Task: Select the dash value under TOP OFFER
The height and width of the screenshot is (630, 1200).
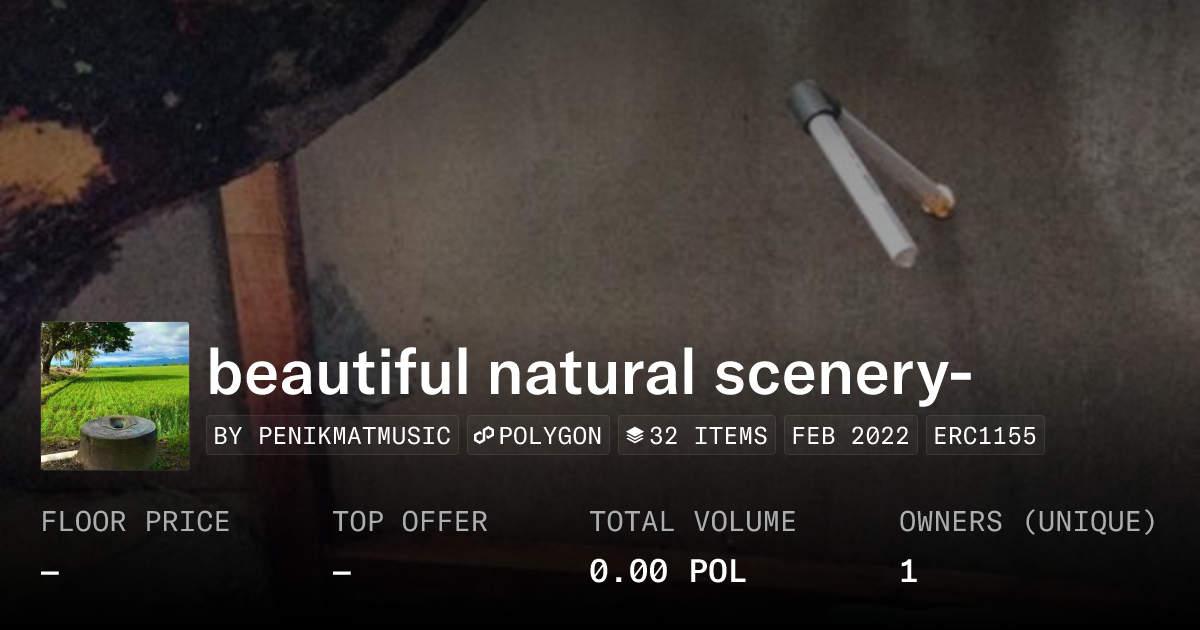Action: [342, 573]
